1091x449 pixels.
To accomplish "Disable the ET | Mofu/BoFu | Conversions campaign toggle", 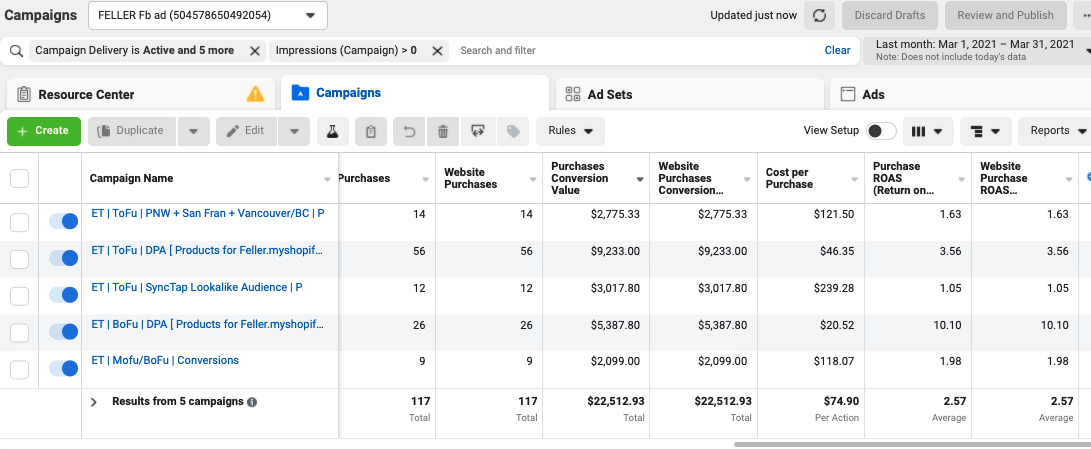I will coord(64,368).
